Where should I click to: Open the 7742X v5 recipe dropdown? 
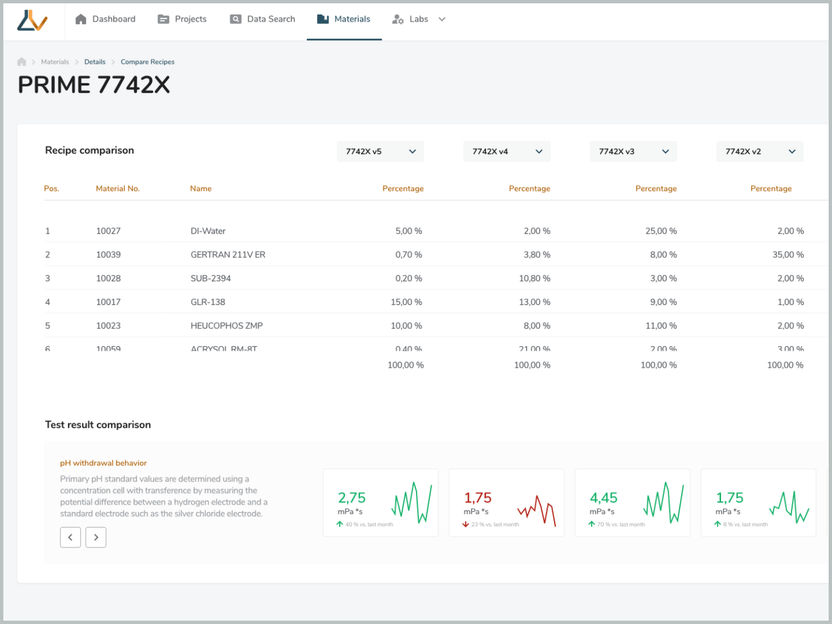pos(380,151)
